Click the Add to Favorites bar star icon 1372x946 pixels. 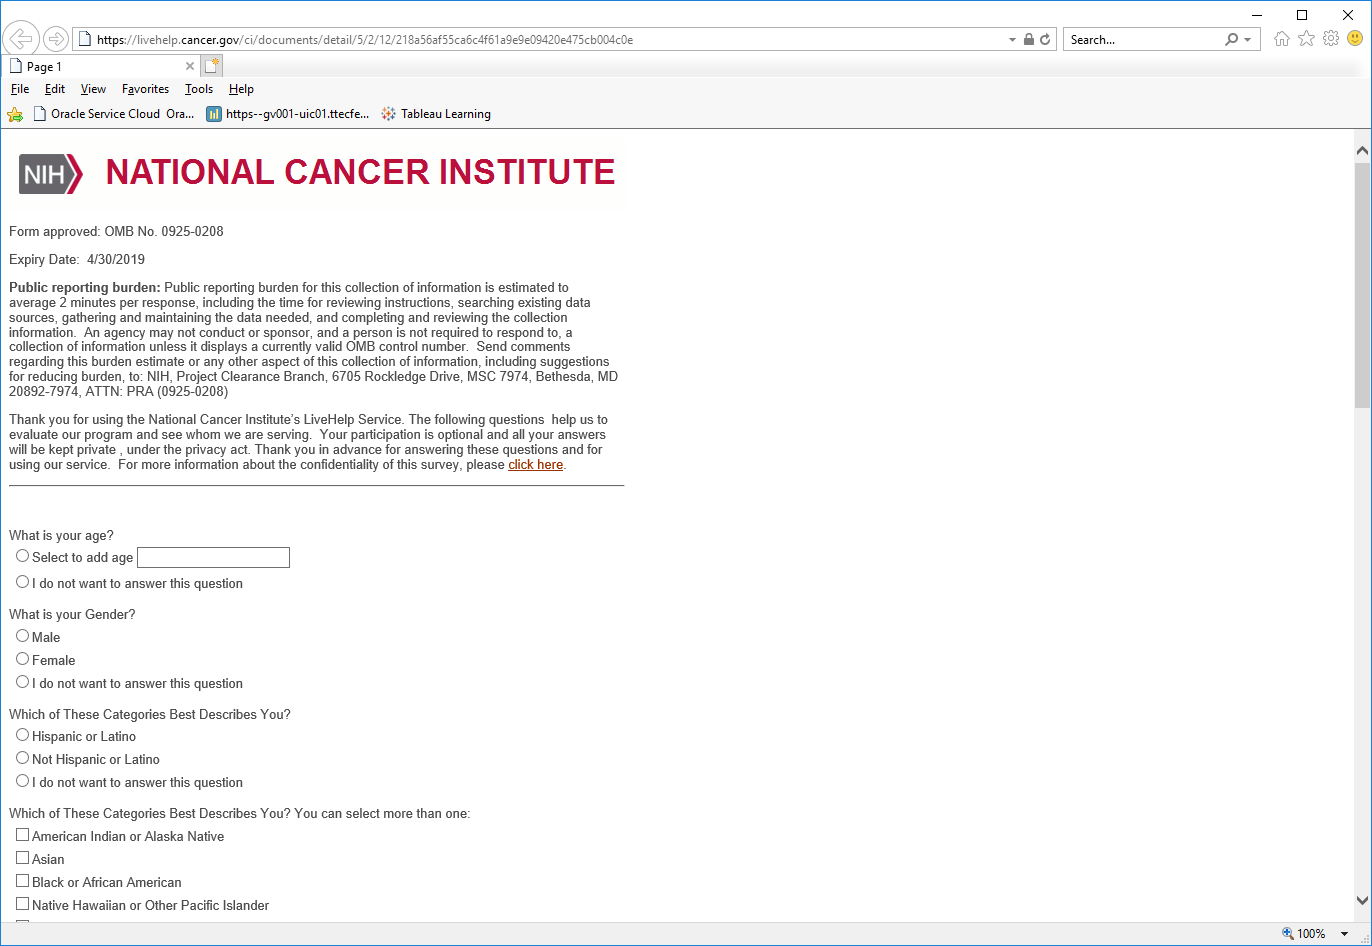pyautogui.click(x=15, y=114)
